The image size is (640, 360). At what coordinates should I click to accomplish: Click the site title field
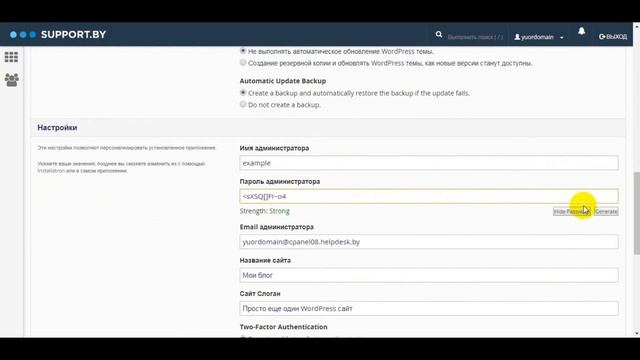coord(429,275)
